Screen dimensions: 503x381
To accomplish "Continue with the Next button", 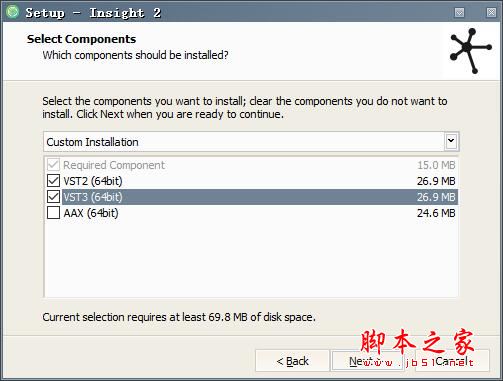I will (x=368, y=361).
